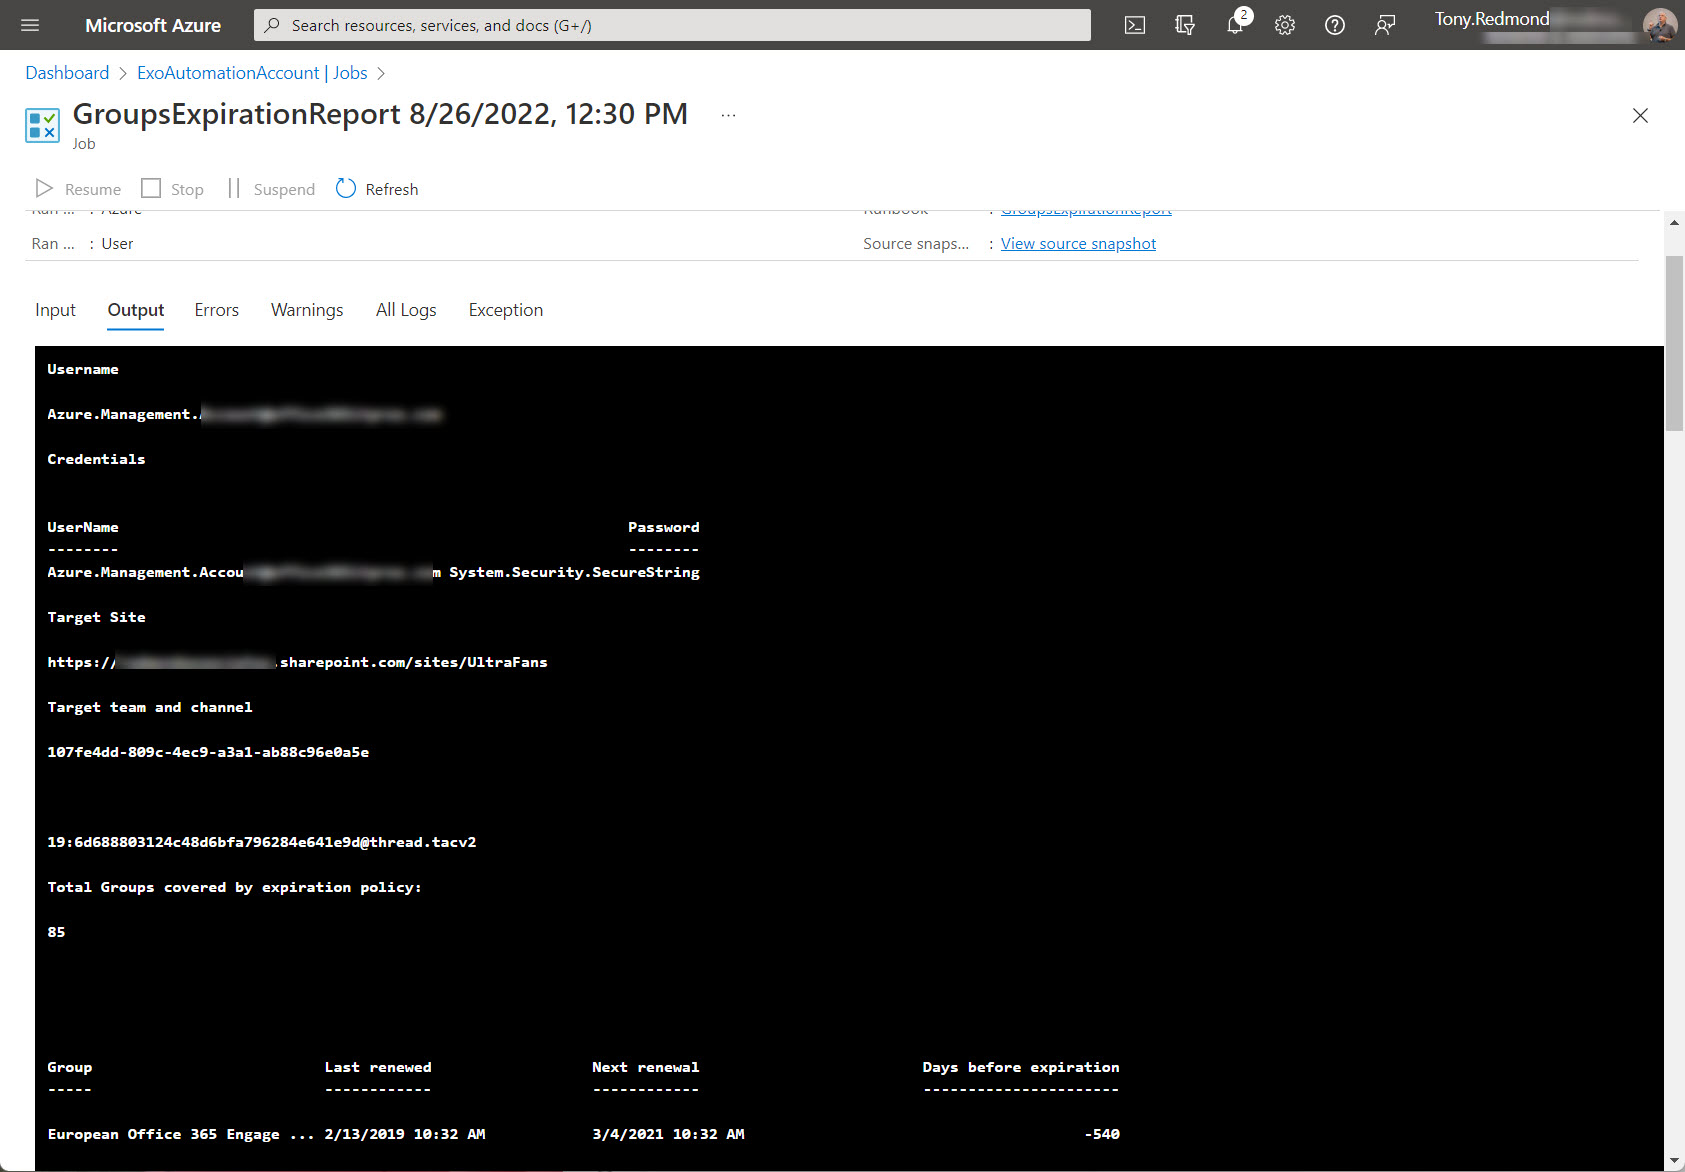This screenshot has width=1685, height=1172.
Task: Click the Stop command
Action: point(172,189)
